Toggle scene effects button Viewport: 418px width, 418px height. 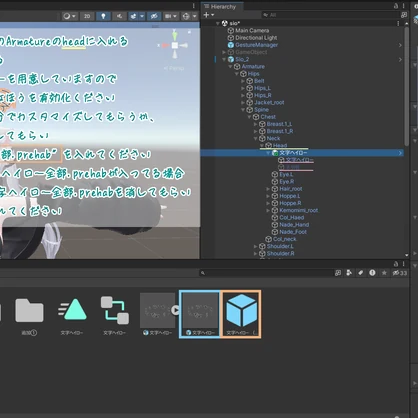tap(133, 16)
